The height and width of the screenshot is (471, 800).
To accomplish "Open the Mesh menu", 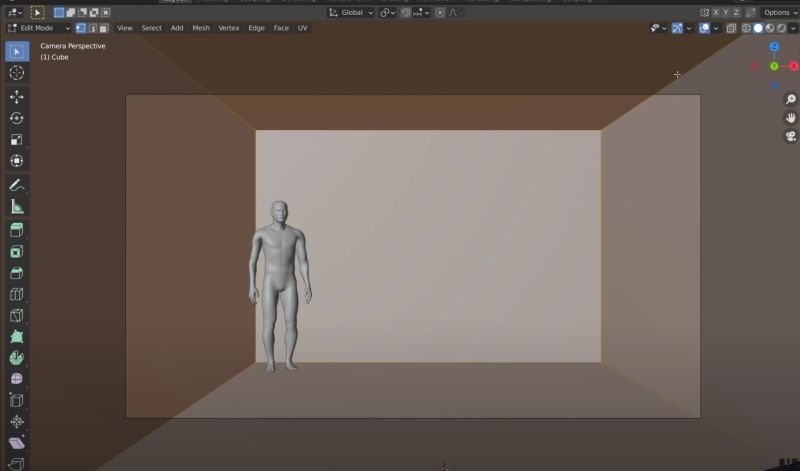I will (x=201, y=28).
